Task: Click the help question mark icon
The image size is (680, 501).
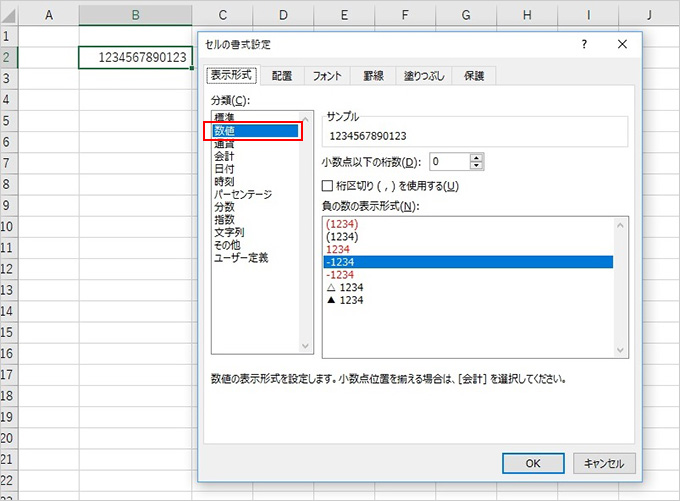Action: [x=584, y=45]
